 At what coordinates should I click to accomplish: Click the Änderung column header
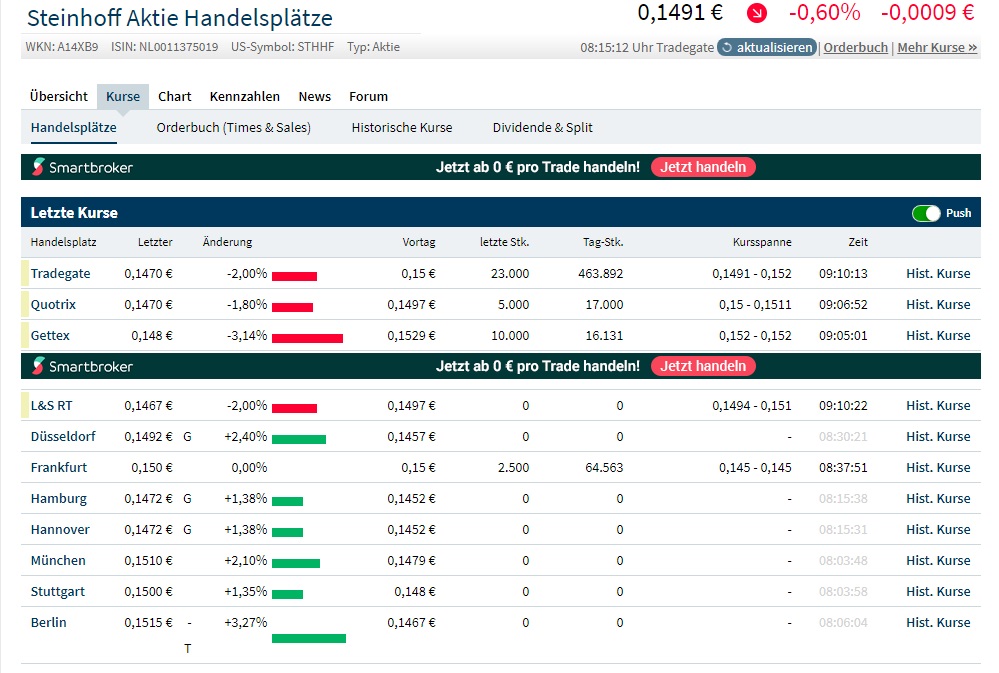pos(227,242)
